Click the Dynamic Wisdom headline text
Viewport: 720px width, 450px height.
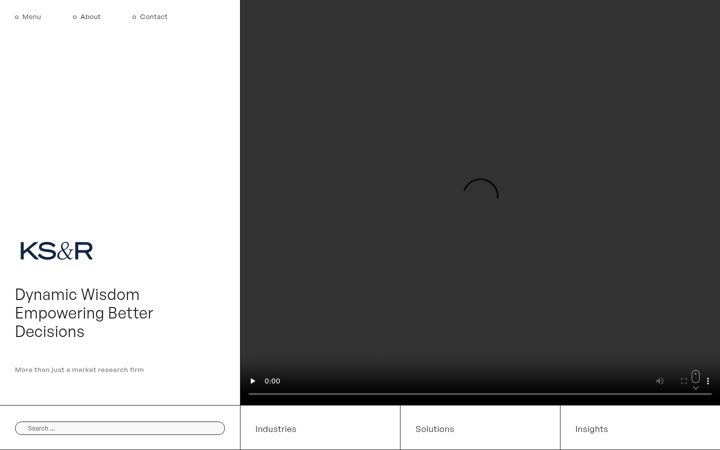(x=84, y=313)
